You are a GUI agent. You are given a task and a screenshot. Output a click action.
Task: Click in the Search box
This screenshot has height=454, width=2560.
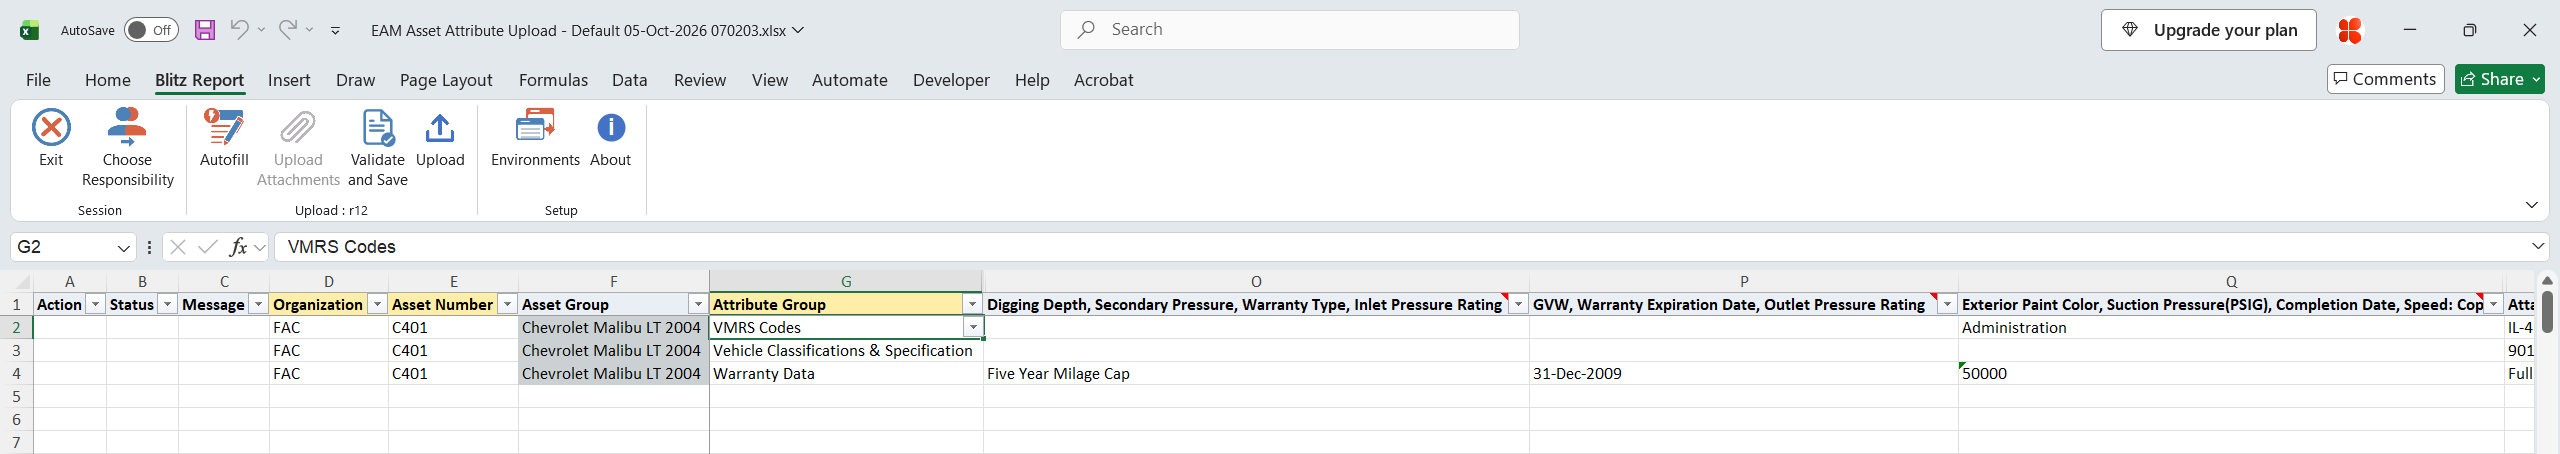click(1290, 30)
